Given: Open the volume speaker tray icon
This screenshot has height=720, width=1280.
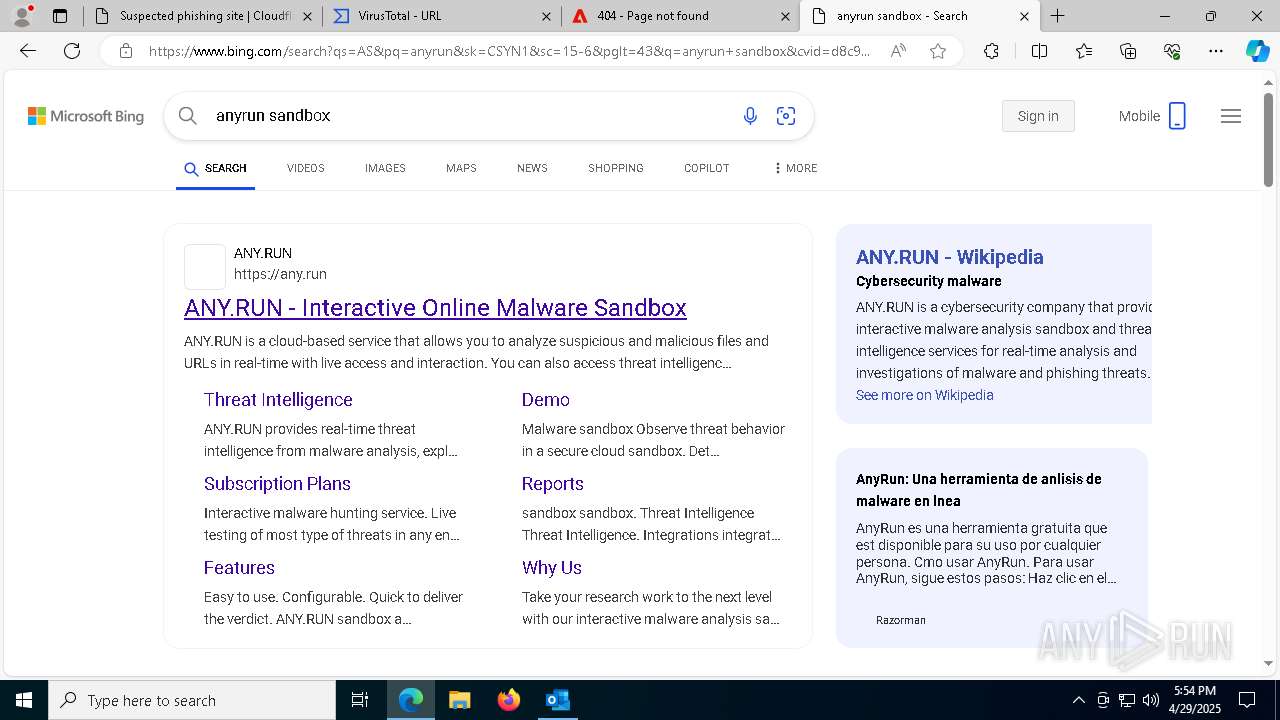Looking at the screenshot, I should pyautogui.click(x=1151, y=700).
